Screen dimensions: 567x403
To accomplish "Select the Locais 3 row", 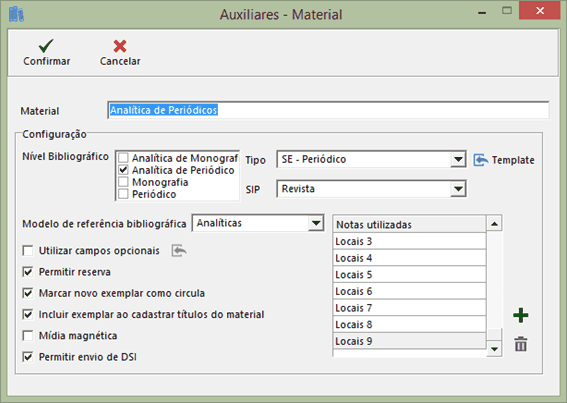I will point(409,241).
